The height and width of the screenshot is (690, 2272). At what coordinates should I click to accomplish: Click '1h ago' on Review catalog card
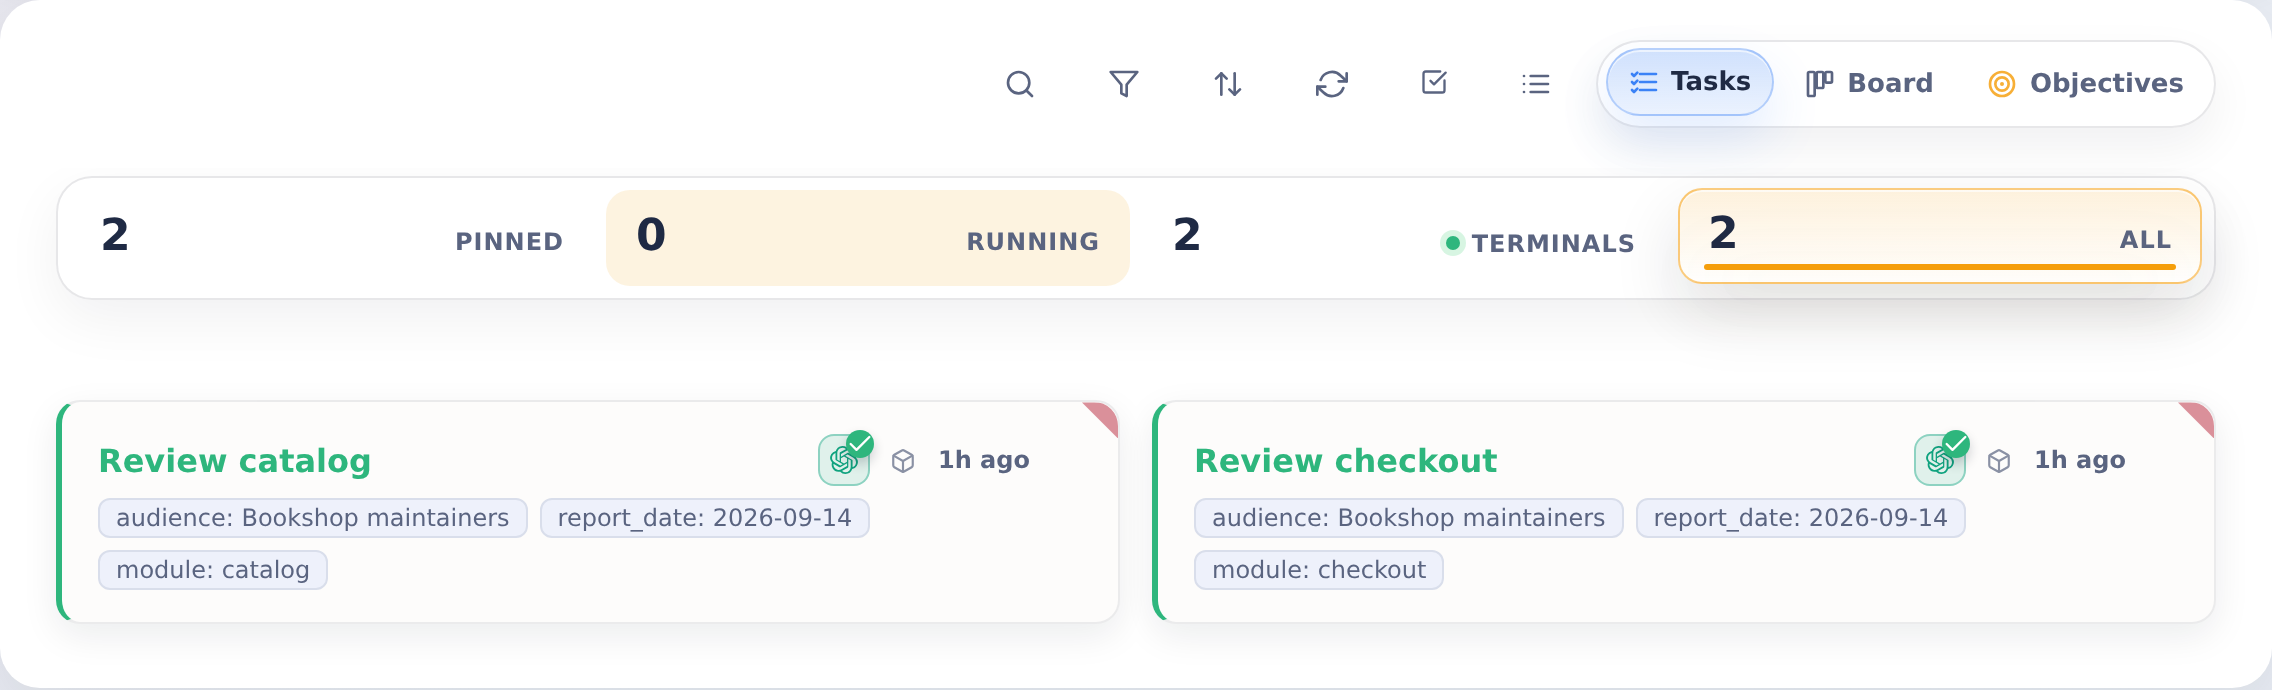(984, 460)
